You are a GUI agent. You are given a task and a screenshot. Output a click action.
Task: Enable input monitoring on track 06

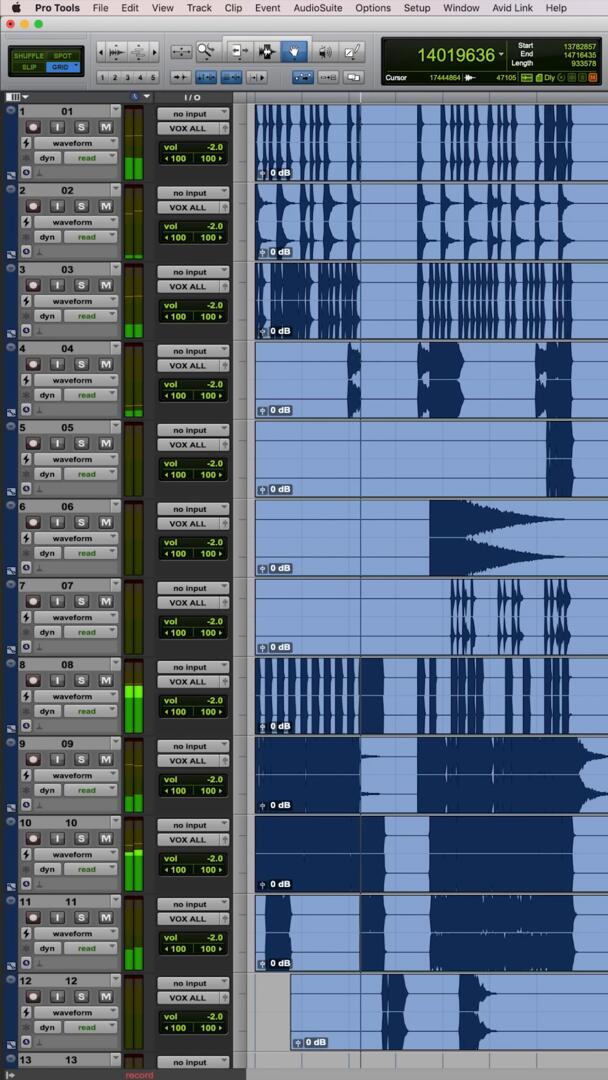coord(57,522)
